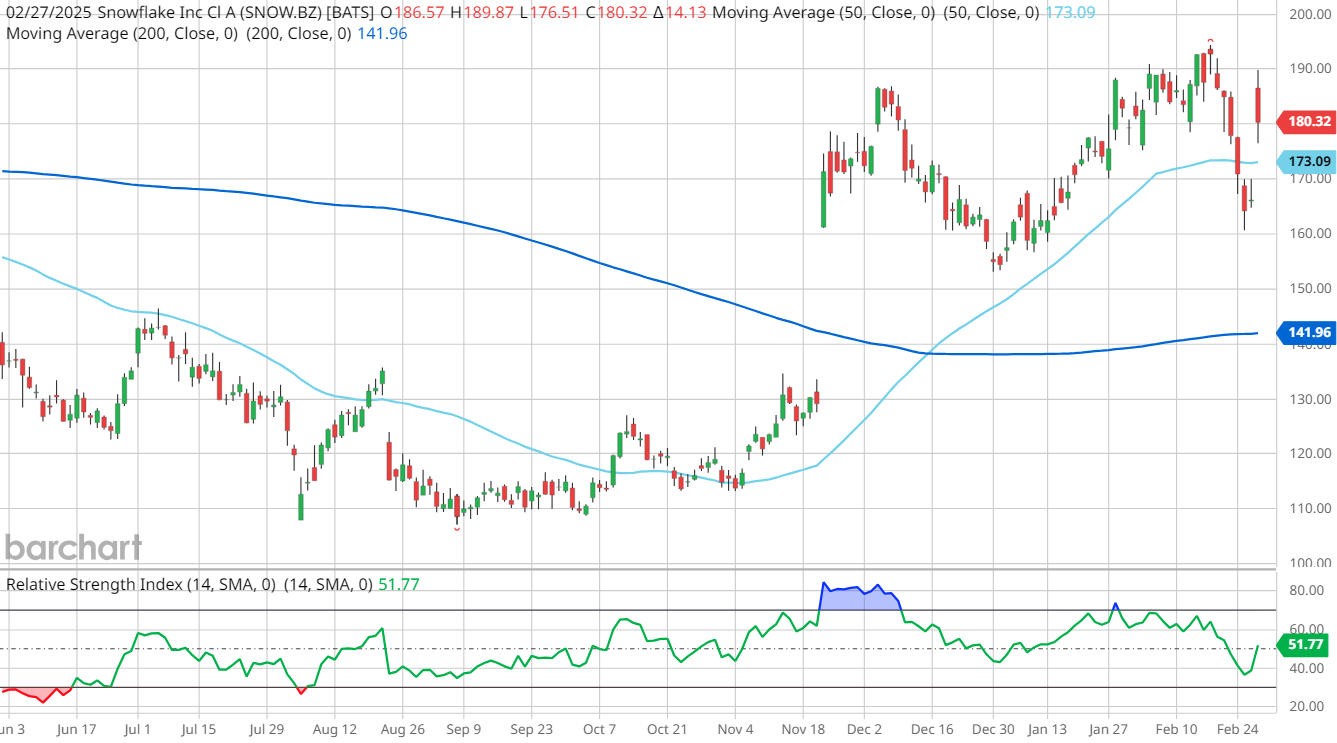Click the red "180.32" last-price tag on the price axis
1337x743 pixels.
click(x=1307, y=122)
